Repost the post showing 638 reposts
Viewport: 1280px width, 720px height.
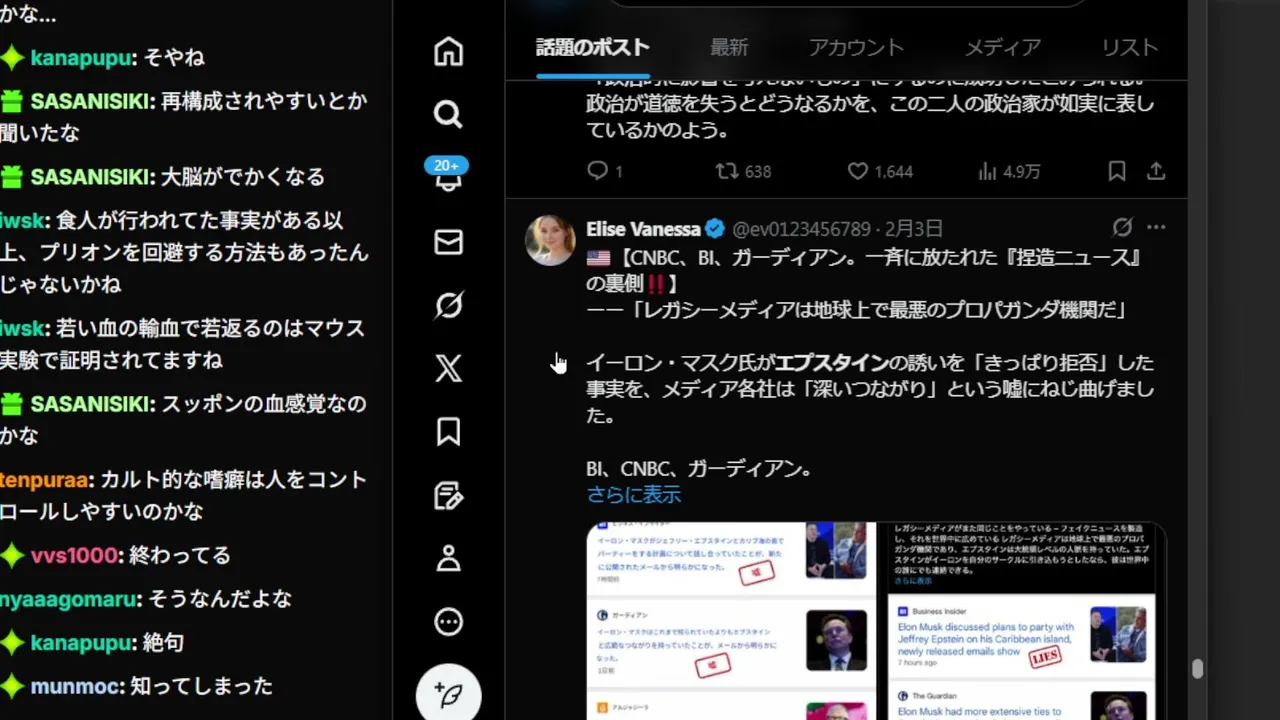(x=743, y=171)
